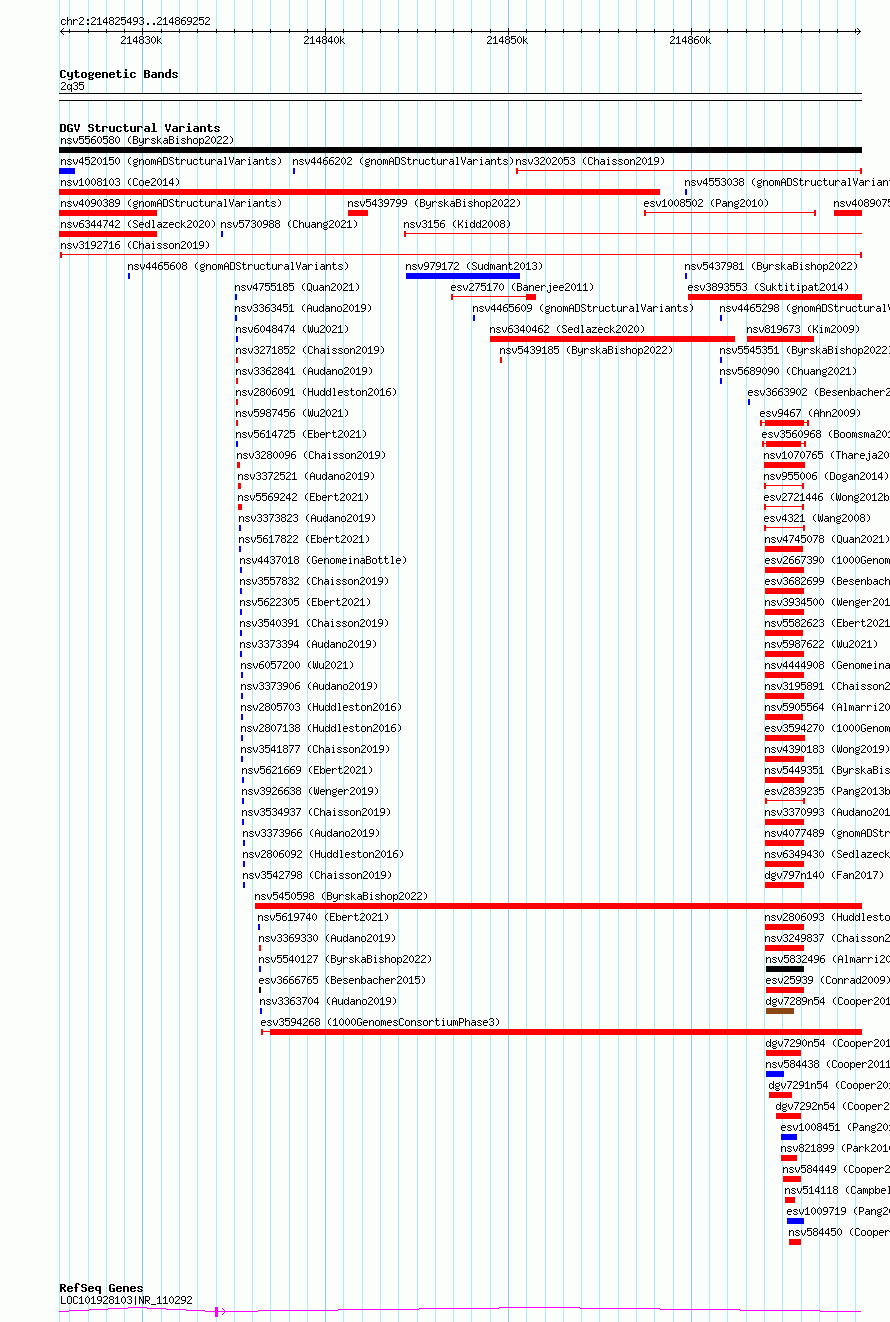Image resolution: width=890 pixels, height=1322 pixels.
Task: Select nsv5437981 (ByrskaBishop2022) label
Action: (x=771, y=266)
